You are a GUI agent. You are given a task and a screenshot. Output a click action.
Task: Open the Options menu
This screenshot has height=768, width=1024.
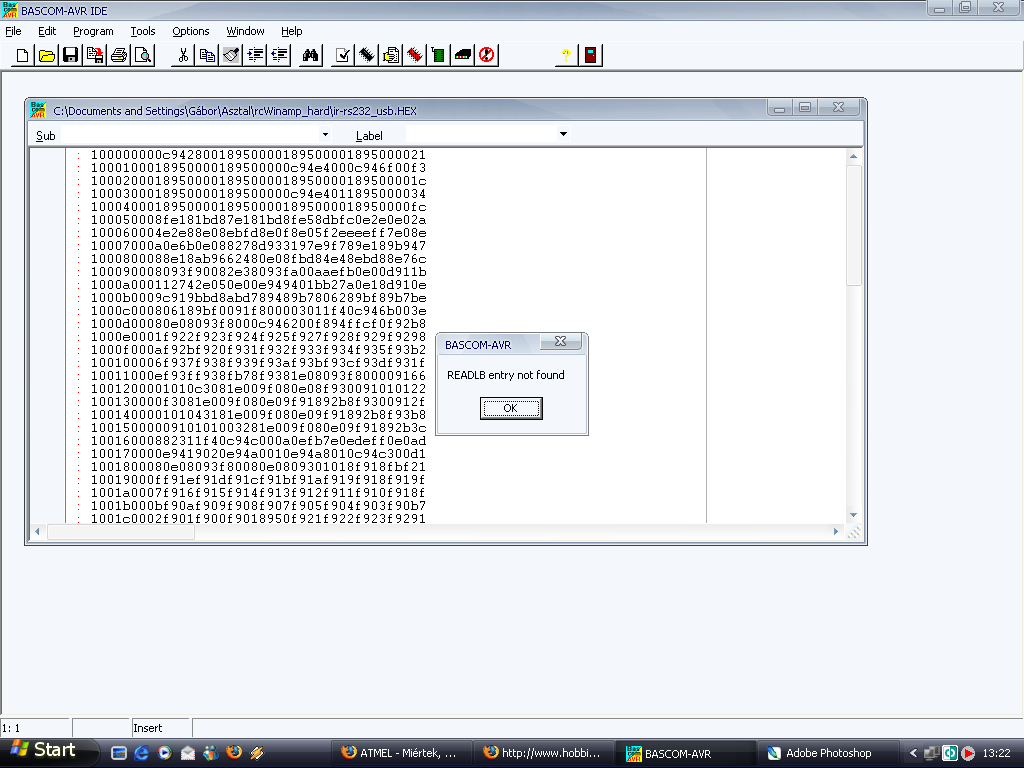pyautogui.click(x=191, y=31)
